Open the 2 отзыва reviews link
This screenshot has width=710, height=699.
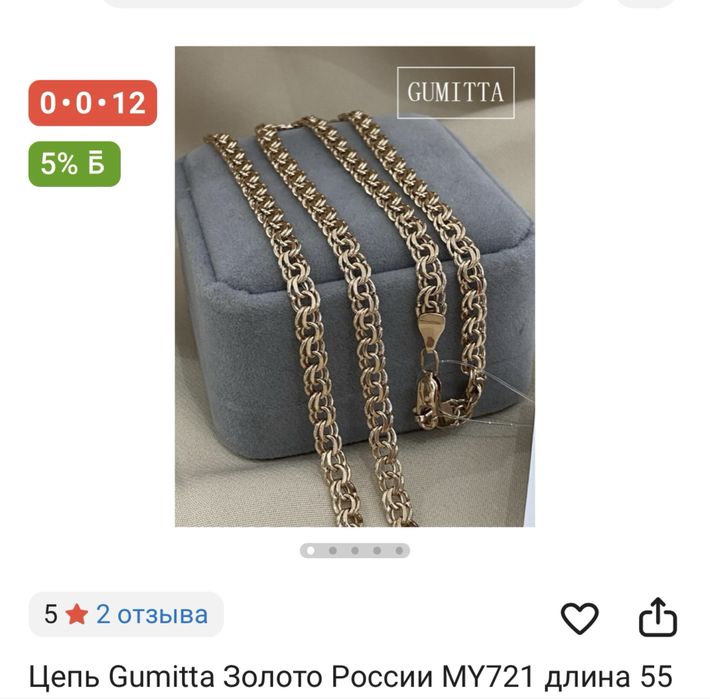pyautogui.click(x=152, y=615)
